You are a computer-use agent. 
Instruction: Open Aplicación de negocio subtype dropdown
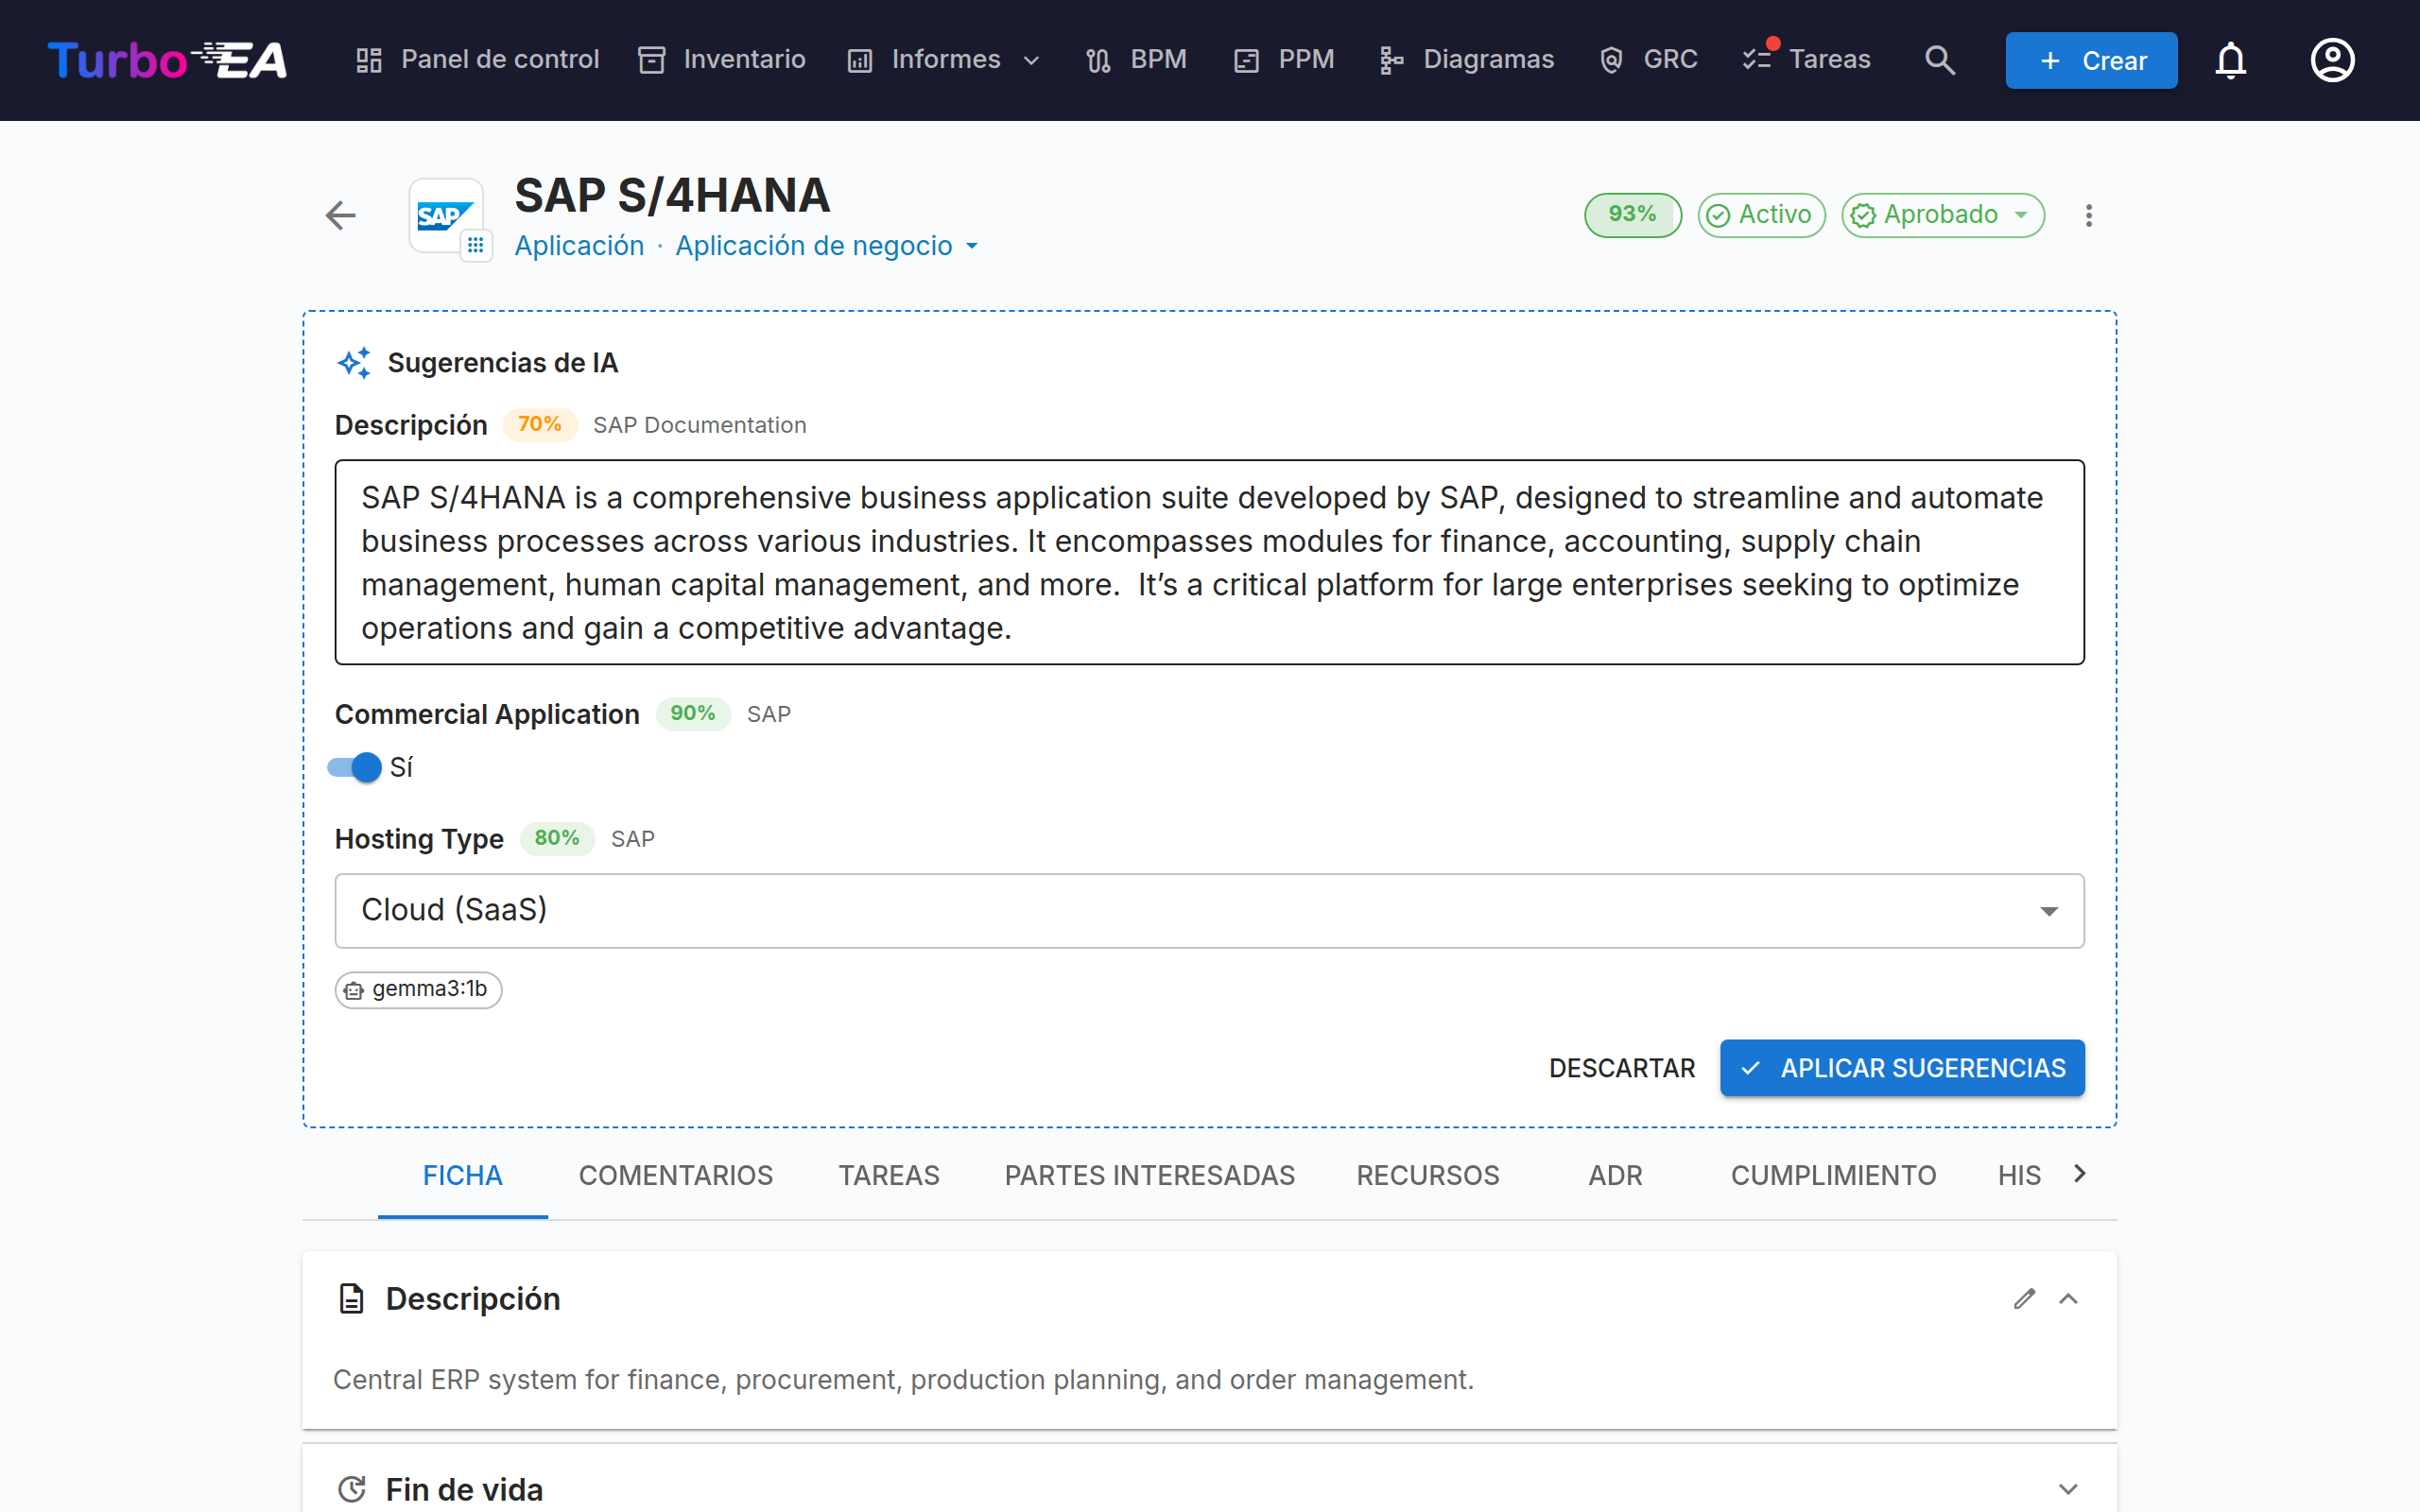[826, 246]
